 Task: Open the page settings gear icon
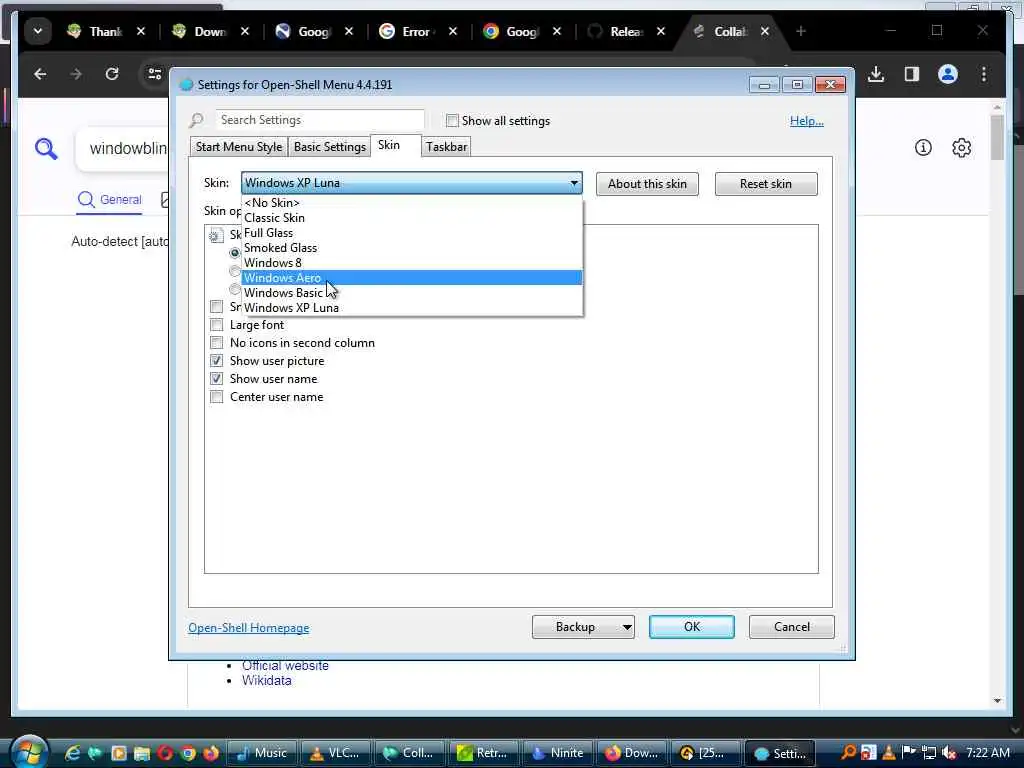961,148
